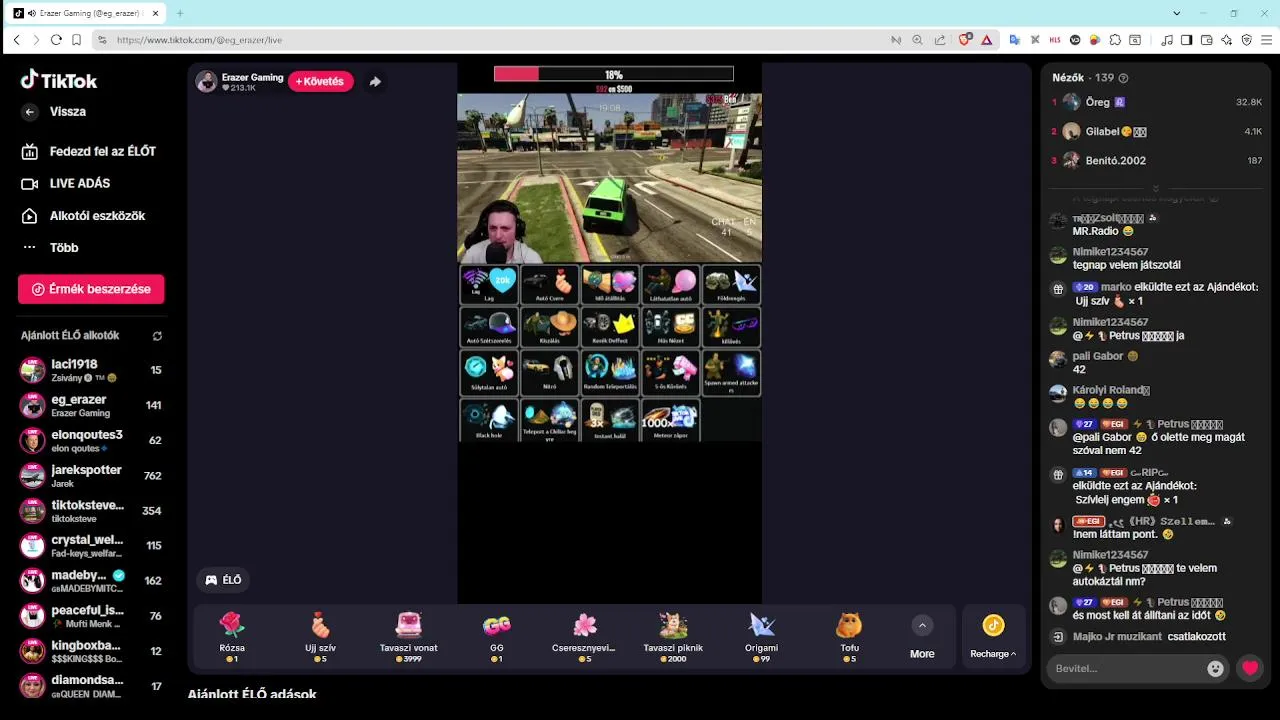The width and height of the screenshot is (1280, 720).
Task: Open browser extensions puzzle icon
Action: [1115, 40]
